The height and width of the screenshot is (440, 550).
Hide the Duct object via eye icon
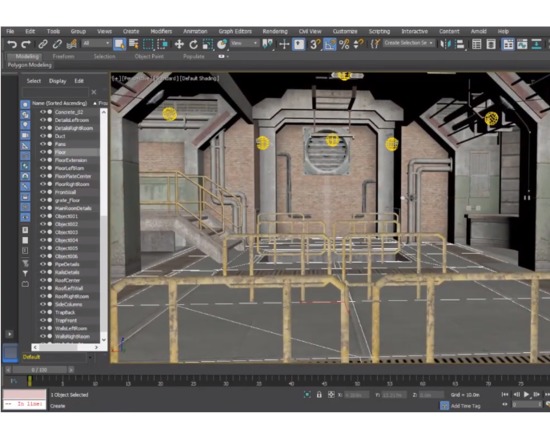[43, 136]
